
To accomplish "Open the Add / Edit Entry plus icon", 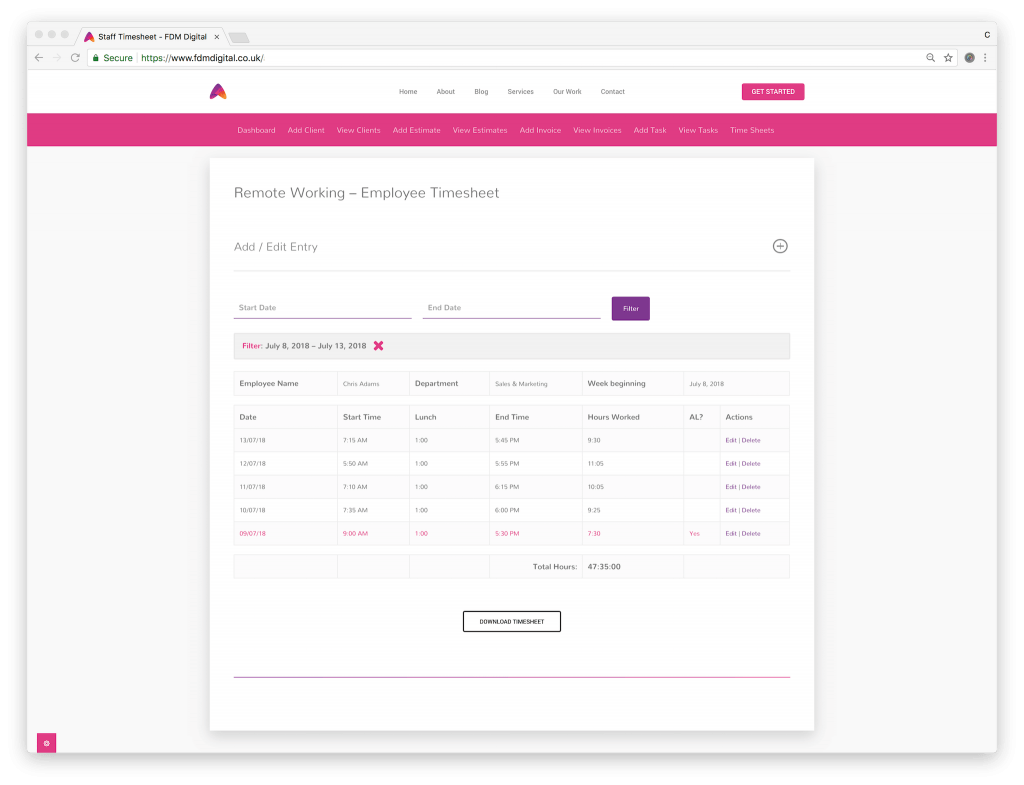I will click(780, 245).
